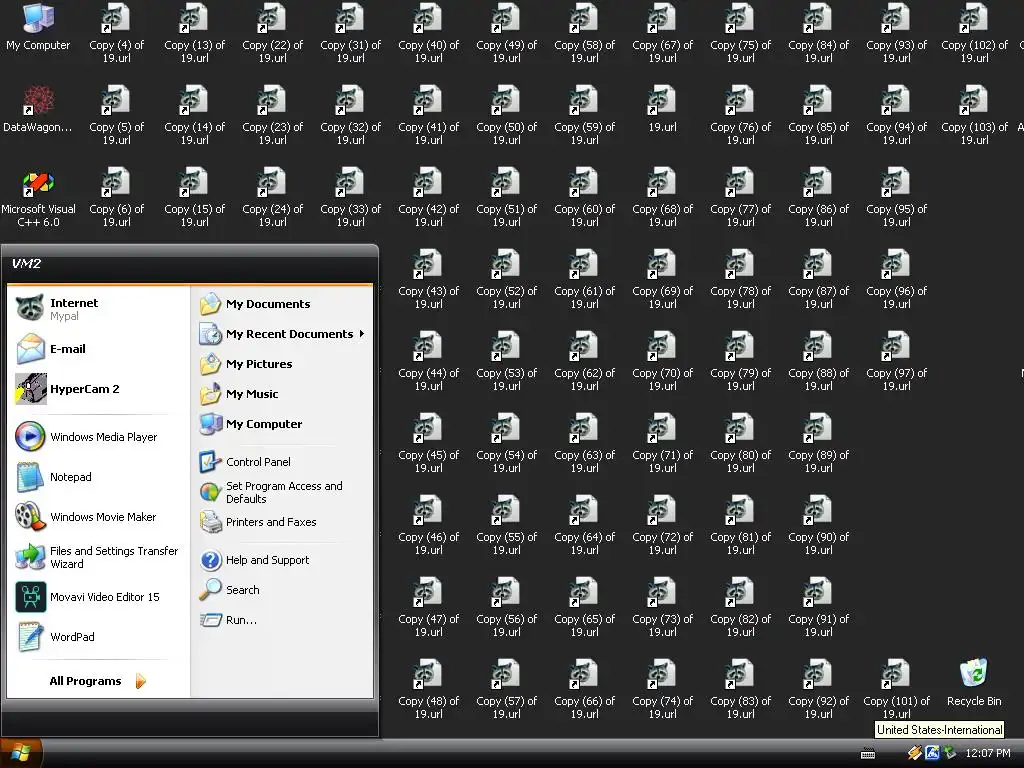Select Copy (22) of 19.url shortcut

tap(272, 33)
